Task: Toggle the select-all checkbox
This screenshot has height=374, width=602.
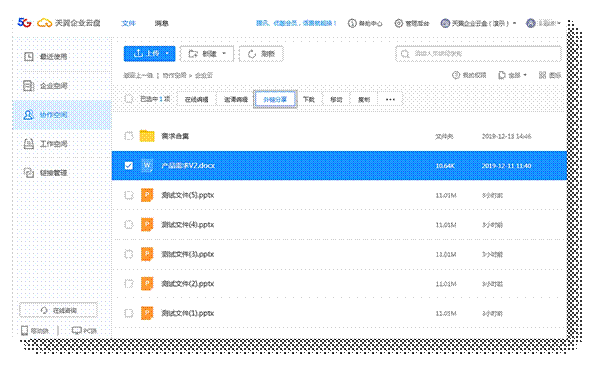Action: pyautogui.click(x=129, y=99)
